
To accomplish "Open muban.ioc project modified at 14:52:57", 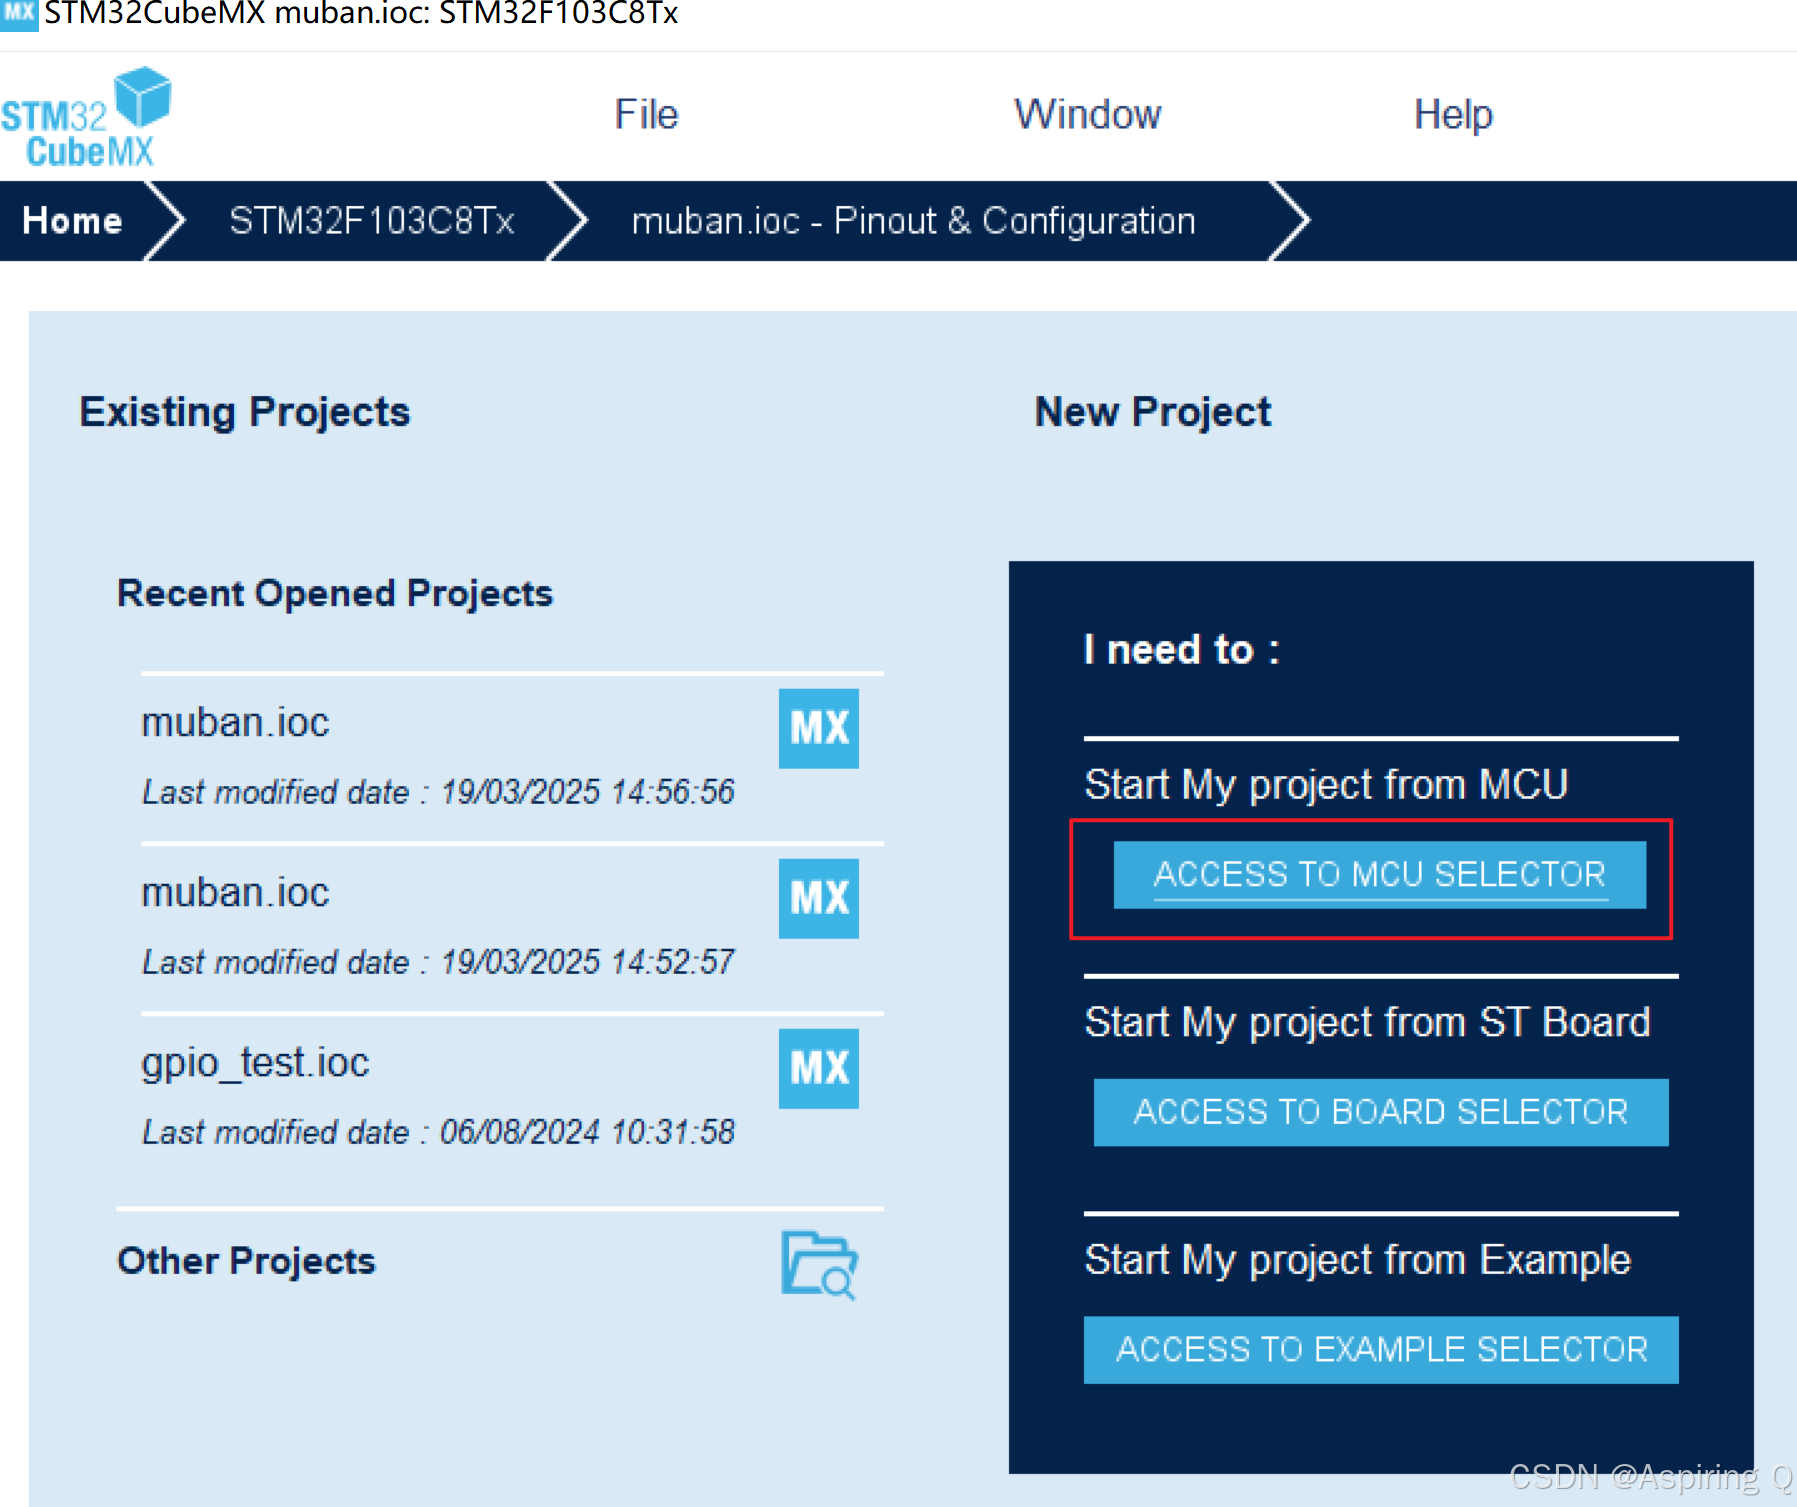I will (236, 892).
